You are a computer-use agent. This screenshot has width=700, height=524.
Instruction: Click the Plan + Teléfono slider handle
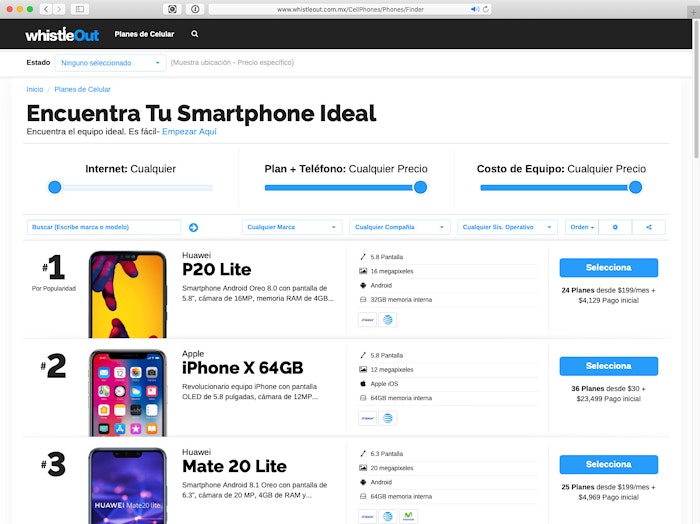pyautogui.click(x=420, y=187)
